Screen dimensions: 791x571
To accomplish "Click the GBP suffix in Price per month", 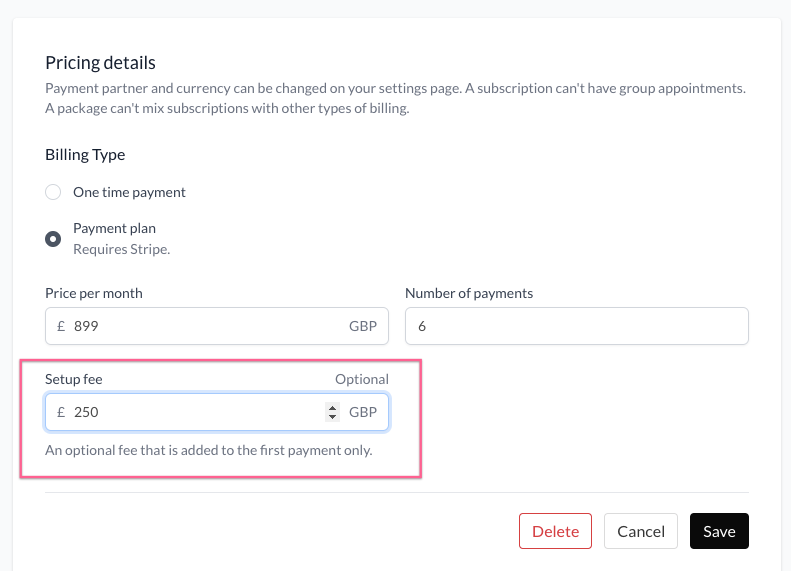I will click(x=362, y=326).
